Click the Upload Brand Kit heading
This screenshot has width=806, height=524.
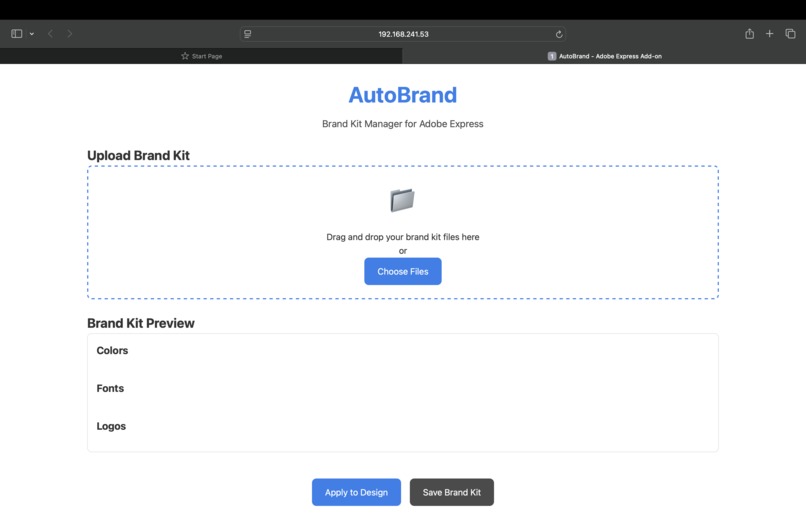[x=138, y=155]
